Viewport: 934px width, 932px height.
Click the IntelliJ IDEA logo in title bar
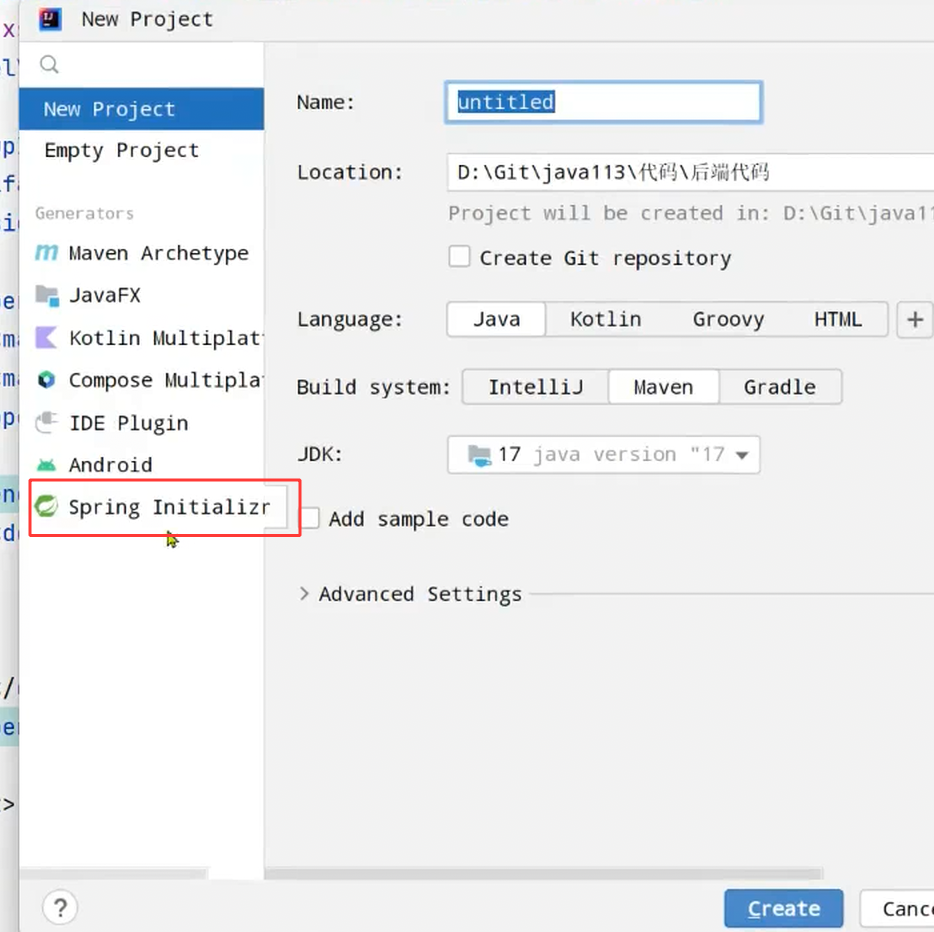pyautogui.click(x=51, y=19)
